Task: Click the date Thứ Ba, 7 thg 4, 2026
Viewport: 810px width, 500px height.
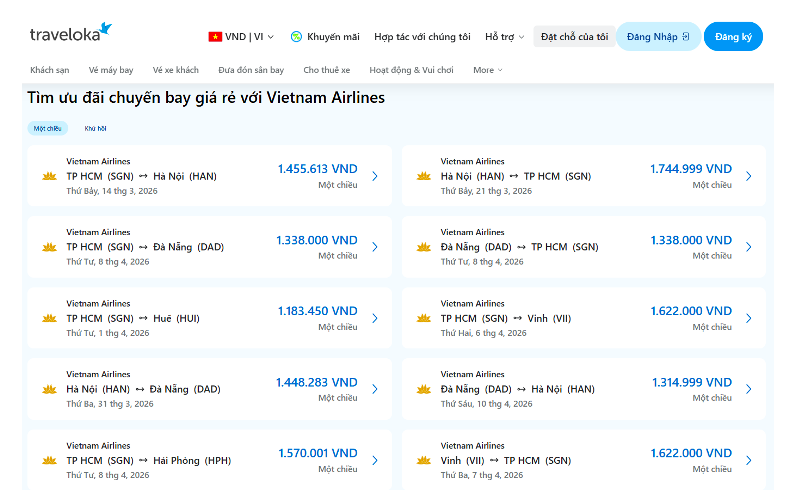Action: [x=481, y=475]
